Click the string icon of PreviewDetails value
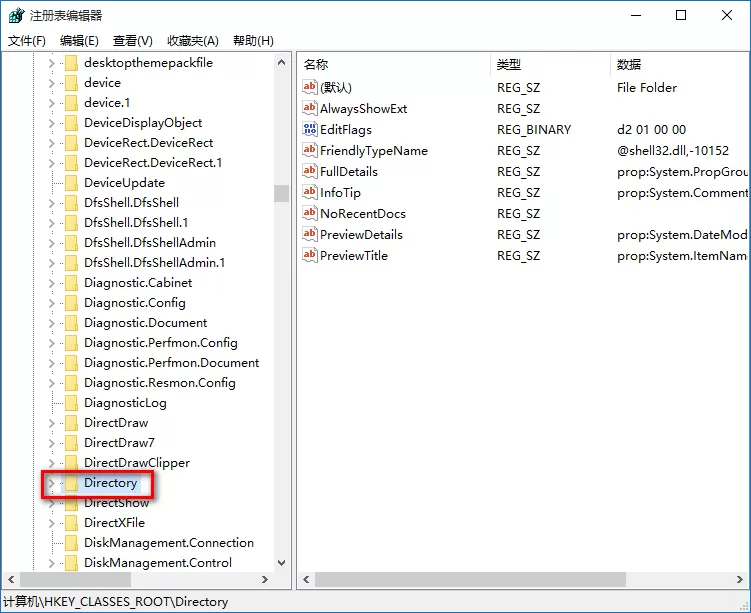751x613 pixels. pos(310,234)
